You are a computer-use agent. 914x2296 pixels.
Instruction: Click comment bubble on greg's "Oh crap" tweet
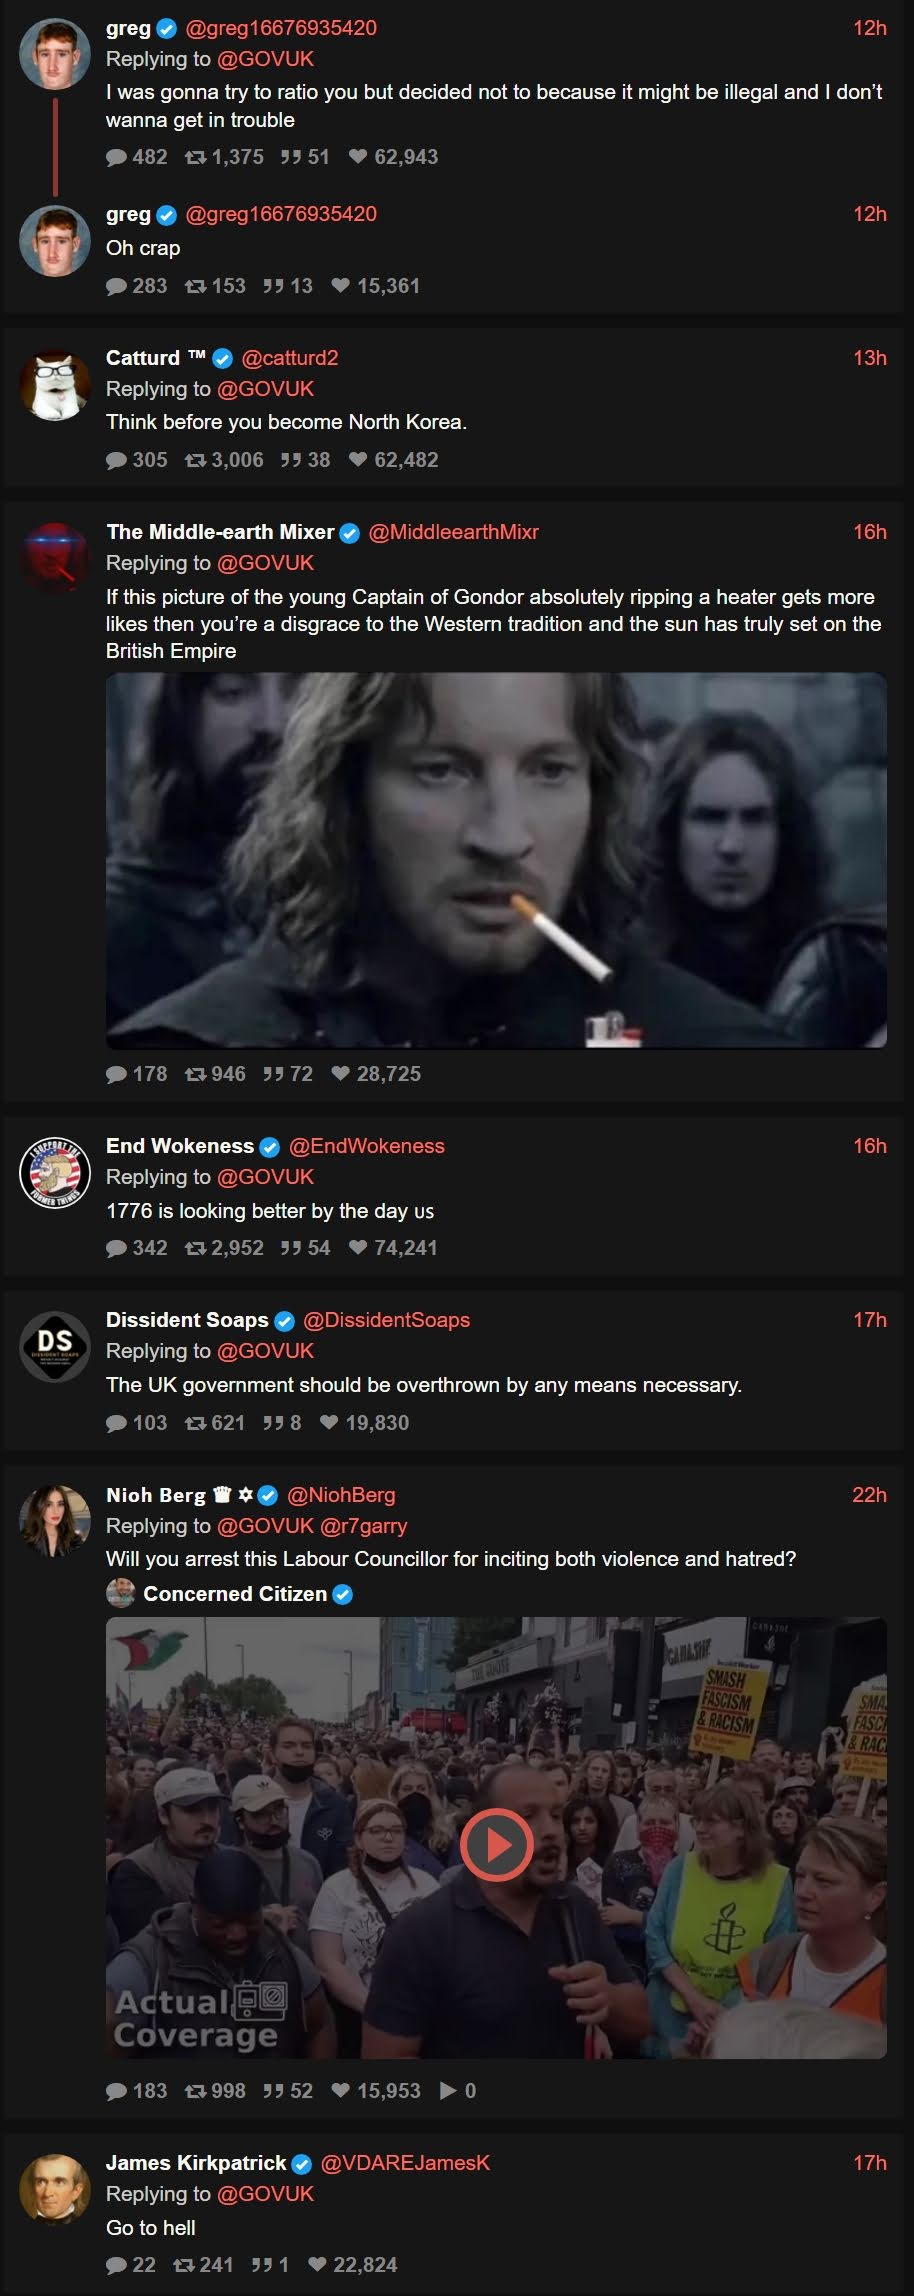(x=117, y=286)
